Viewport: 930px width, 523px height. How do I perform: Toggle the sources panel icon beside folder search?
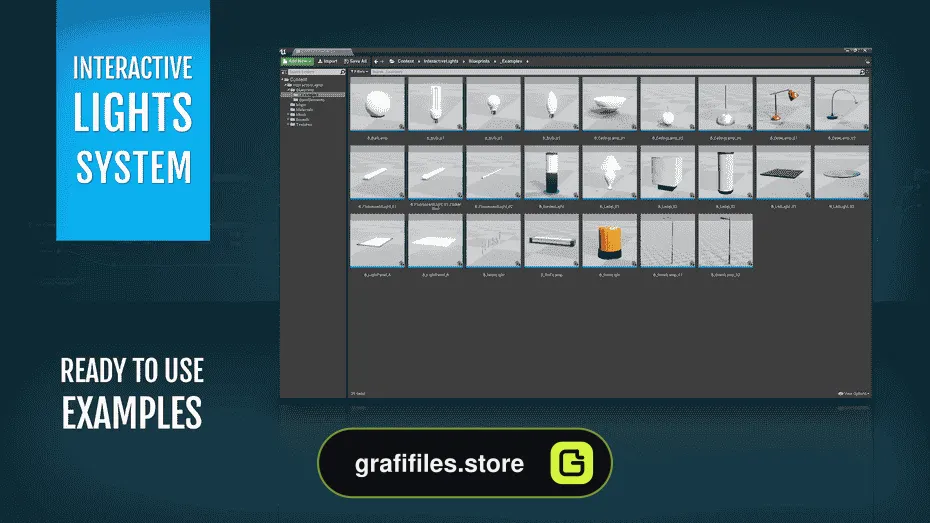point(284,72)
